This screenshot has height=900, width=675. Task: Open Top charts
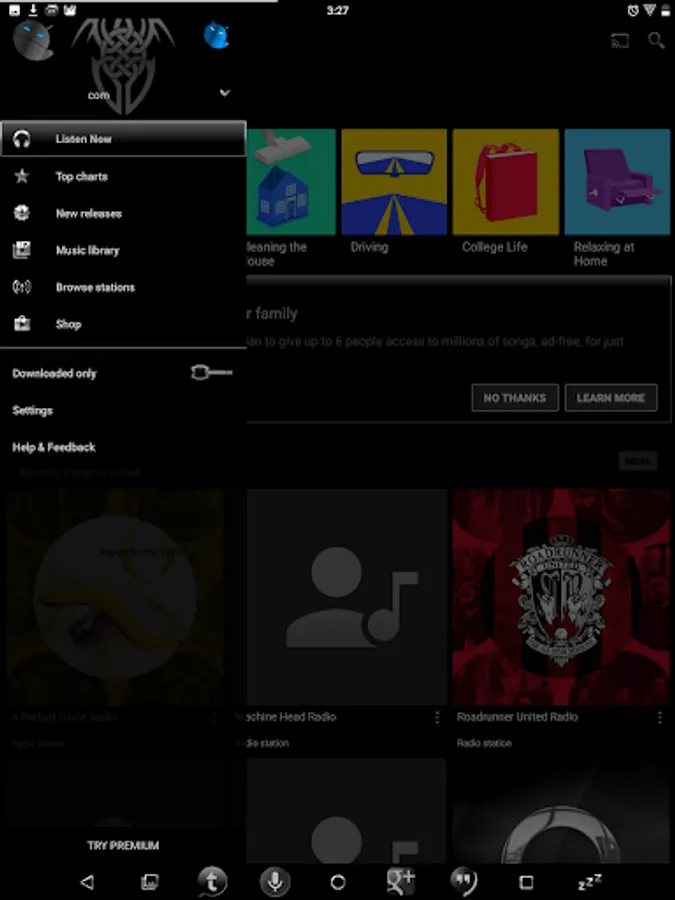pyautogui.click(x=123, y=176)
